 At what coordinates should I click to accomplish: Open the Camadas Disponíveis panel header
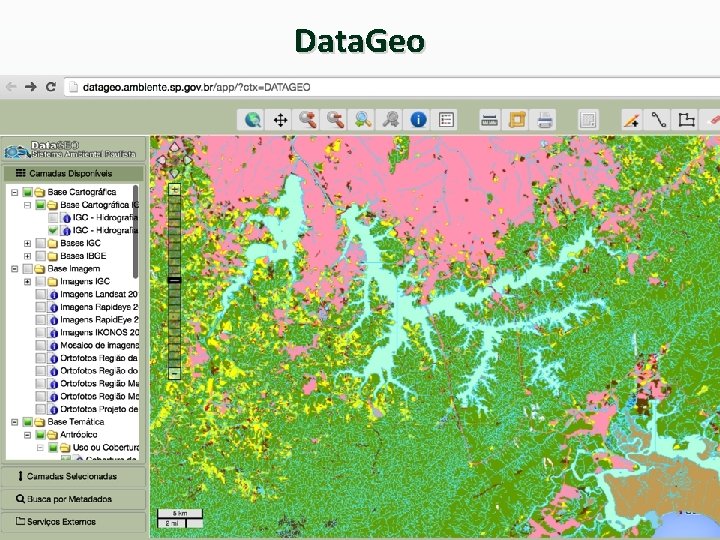click(73, 173)
